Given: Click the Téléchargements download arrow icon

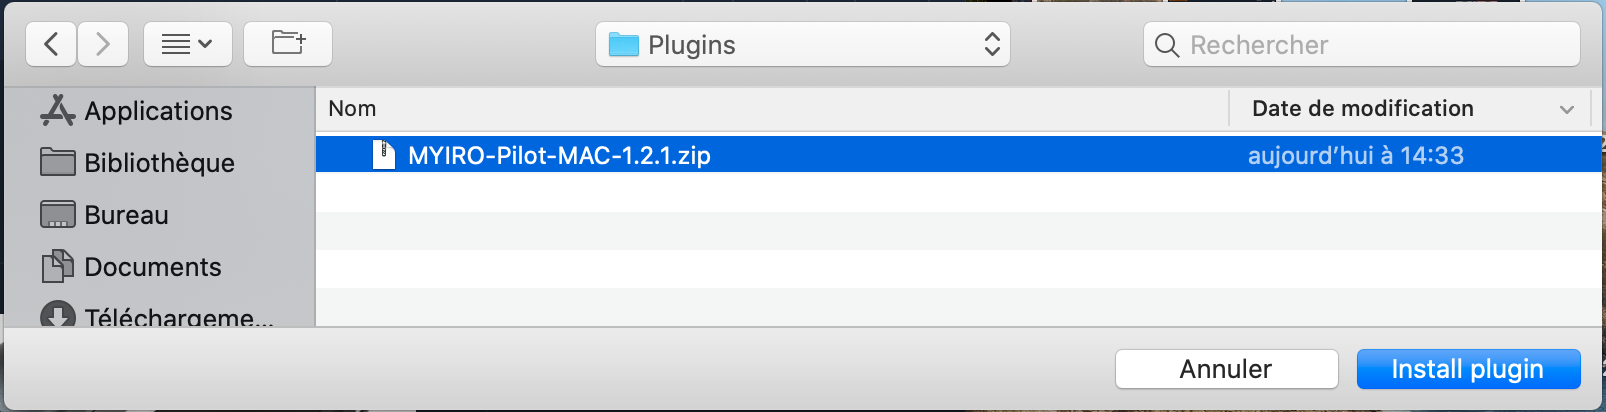Looking at the screenshot, I should tap(58, 316).
